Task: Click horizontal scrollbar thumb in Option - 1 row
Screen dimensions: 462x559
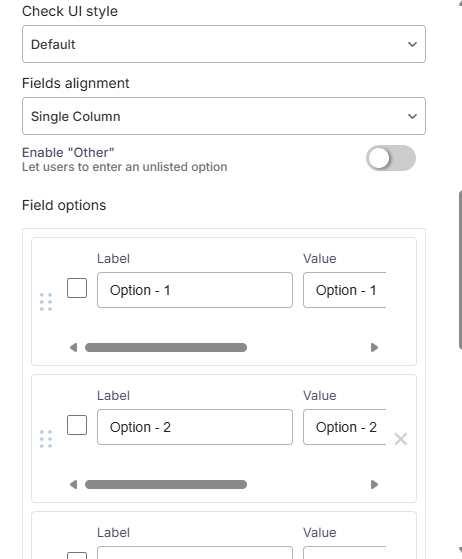Action: pyautogui.click(x=166, y=348)
